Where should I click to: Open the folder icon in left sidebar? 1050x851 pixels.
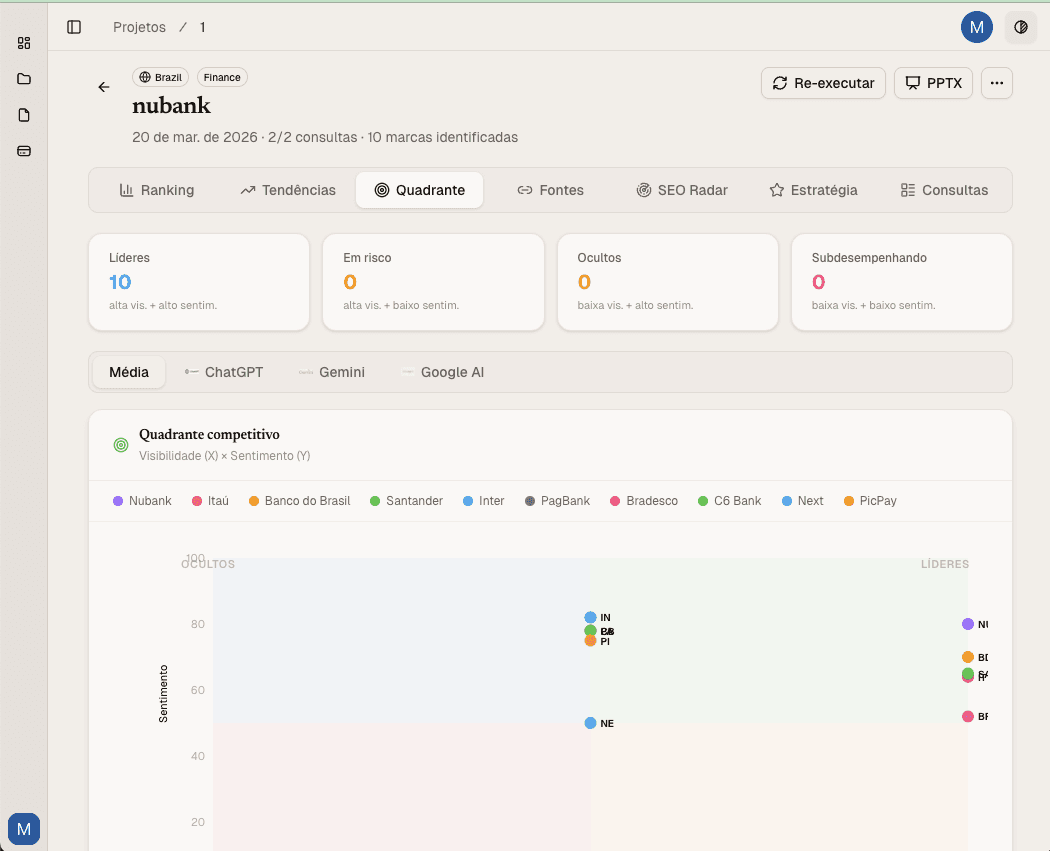point(24,79)
